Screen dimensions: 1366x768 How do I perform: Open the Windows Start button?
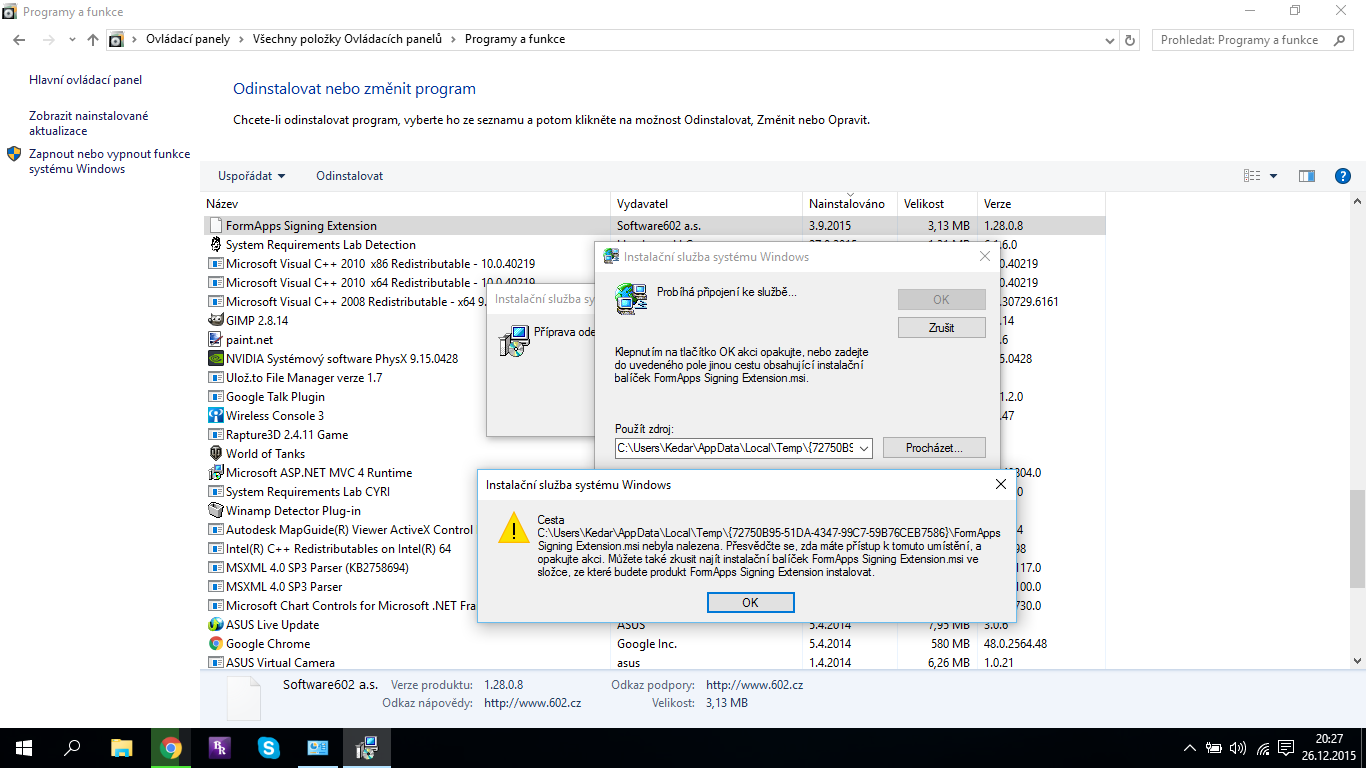point(24,748)
